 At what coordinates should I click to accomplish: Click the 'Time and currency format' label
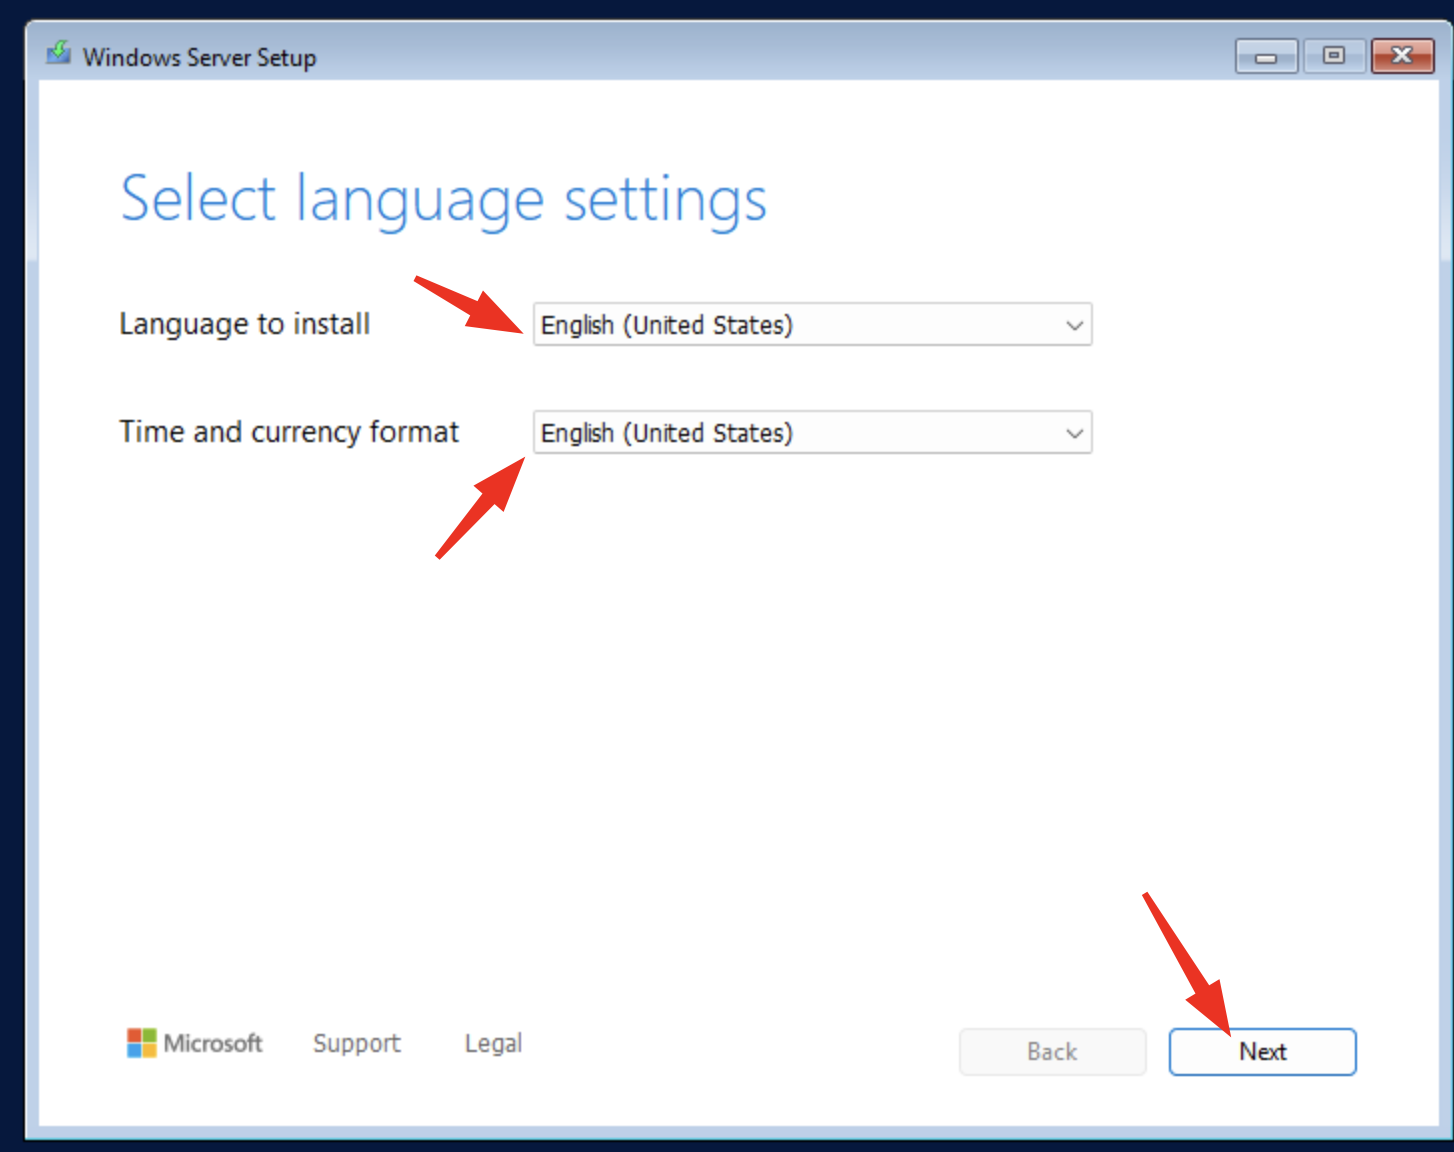(x=289, y=432)
